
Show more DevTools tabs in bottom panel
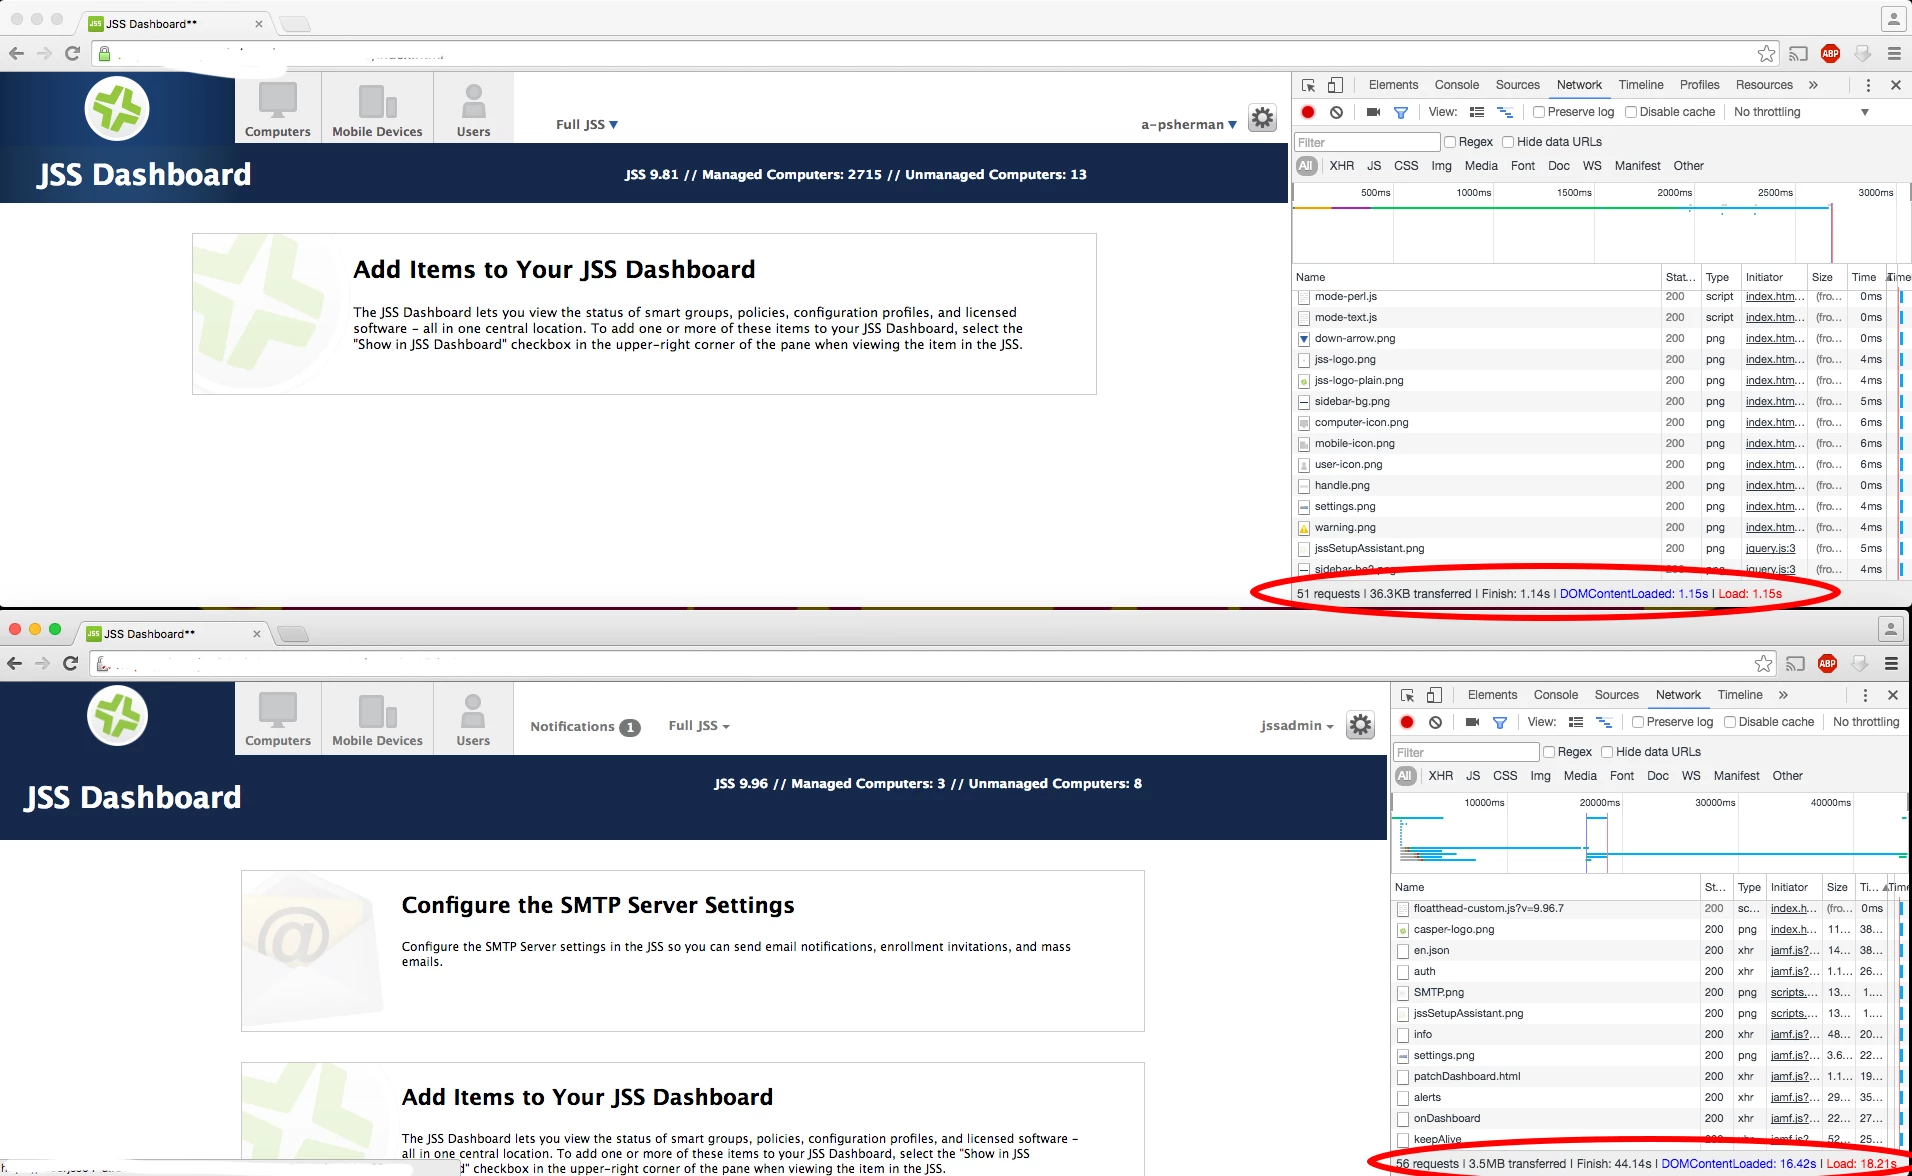tap(1783, 695)
